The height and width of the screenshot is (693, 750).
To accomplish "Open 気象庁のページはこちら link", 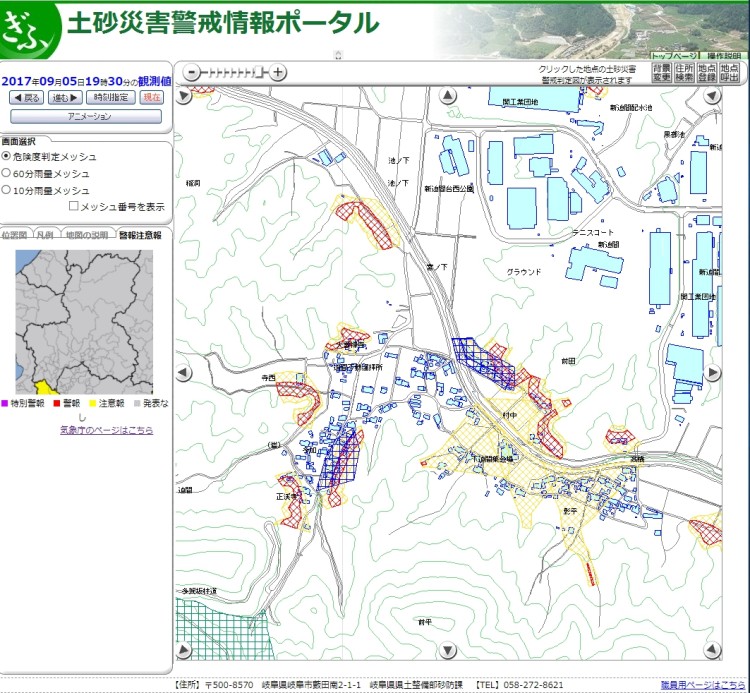I will point(107,430).
